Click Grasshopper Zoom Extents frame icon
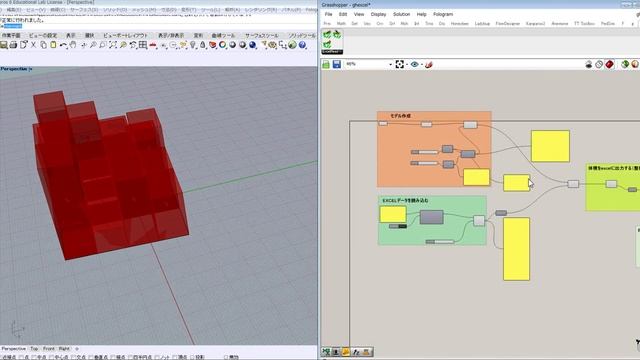640x360 pixels. (399, 64)
